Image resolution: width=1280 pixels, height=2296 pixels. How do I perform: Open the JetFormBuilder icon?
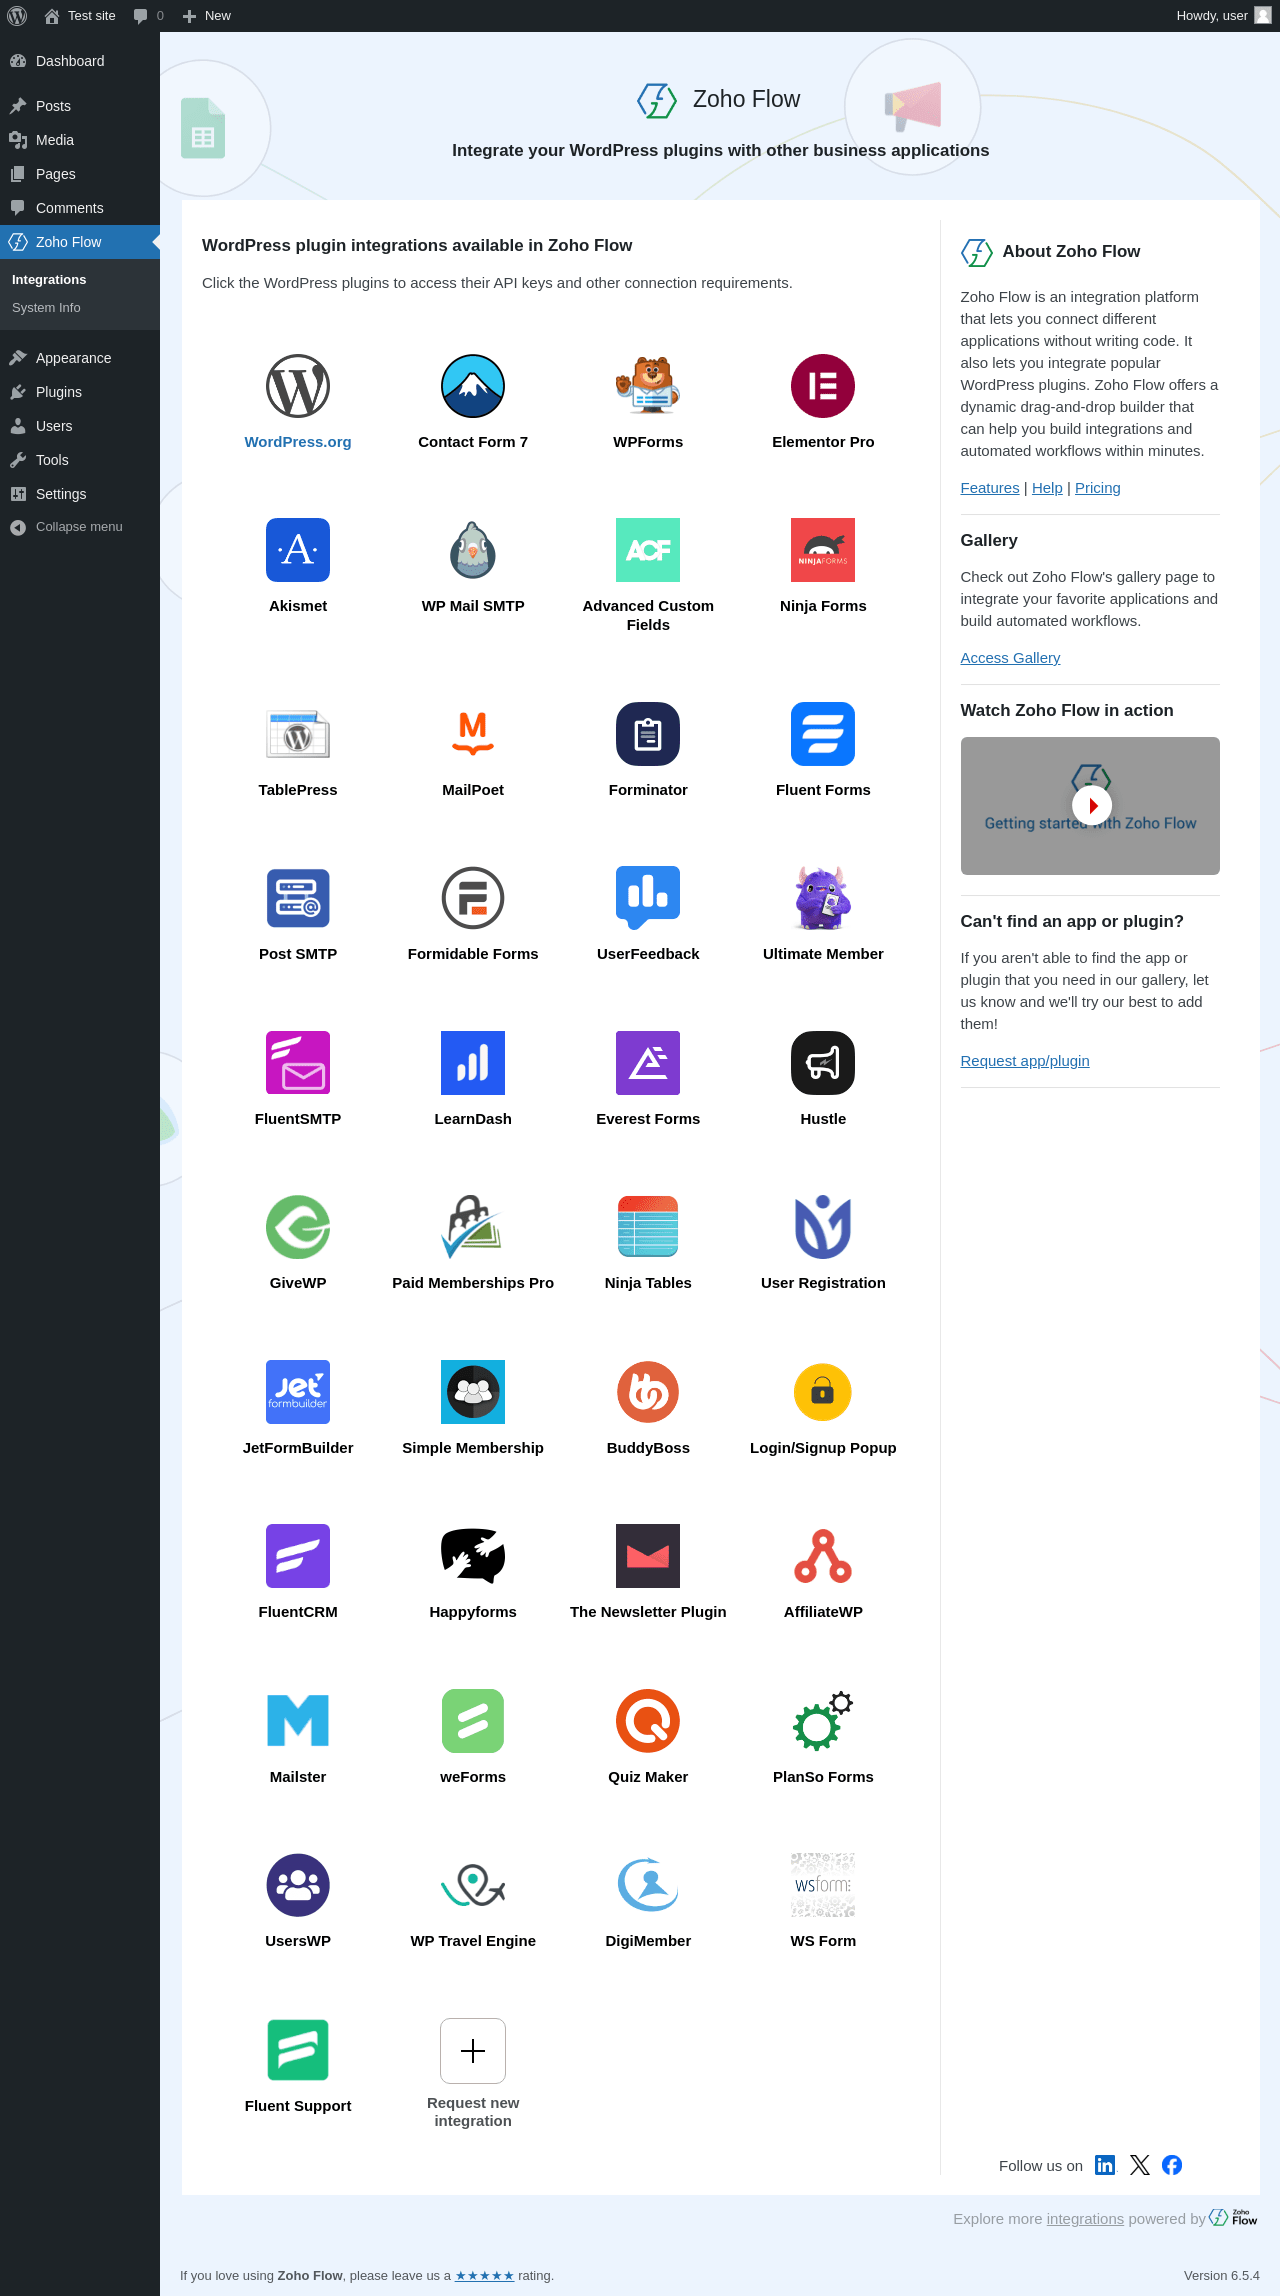click(x=298, y=1392)
